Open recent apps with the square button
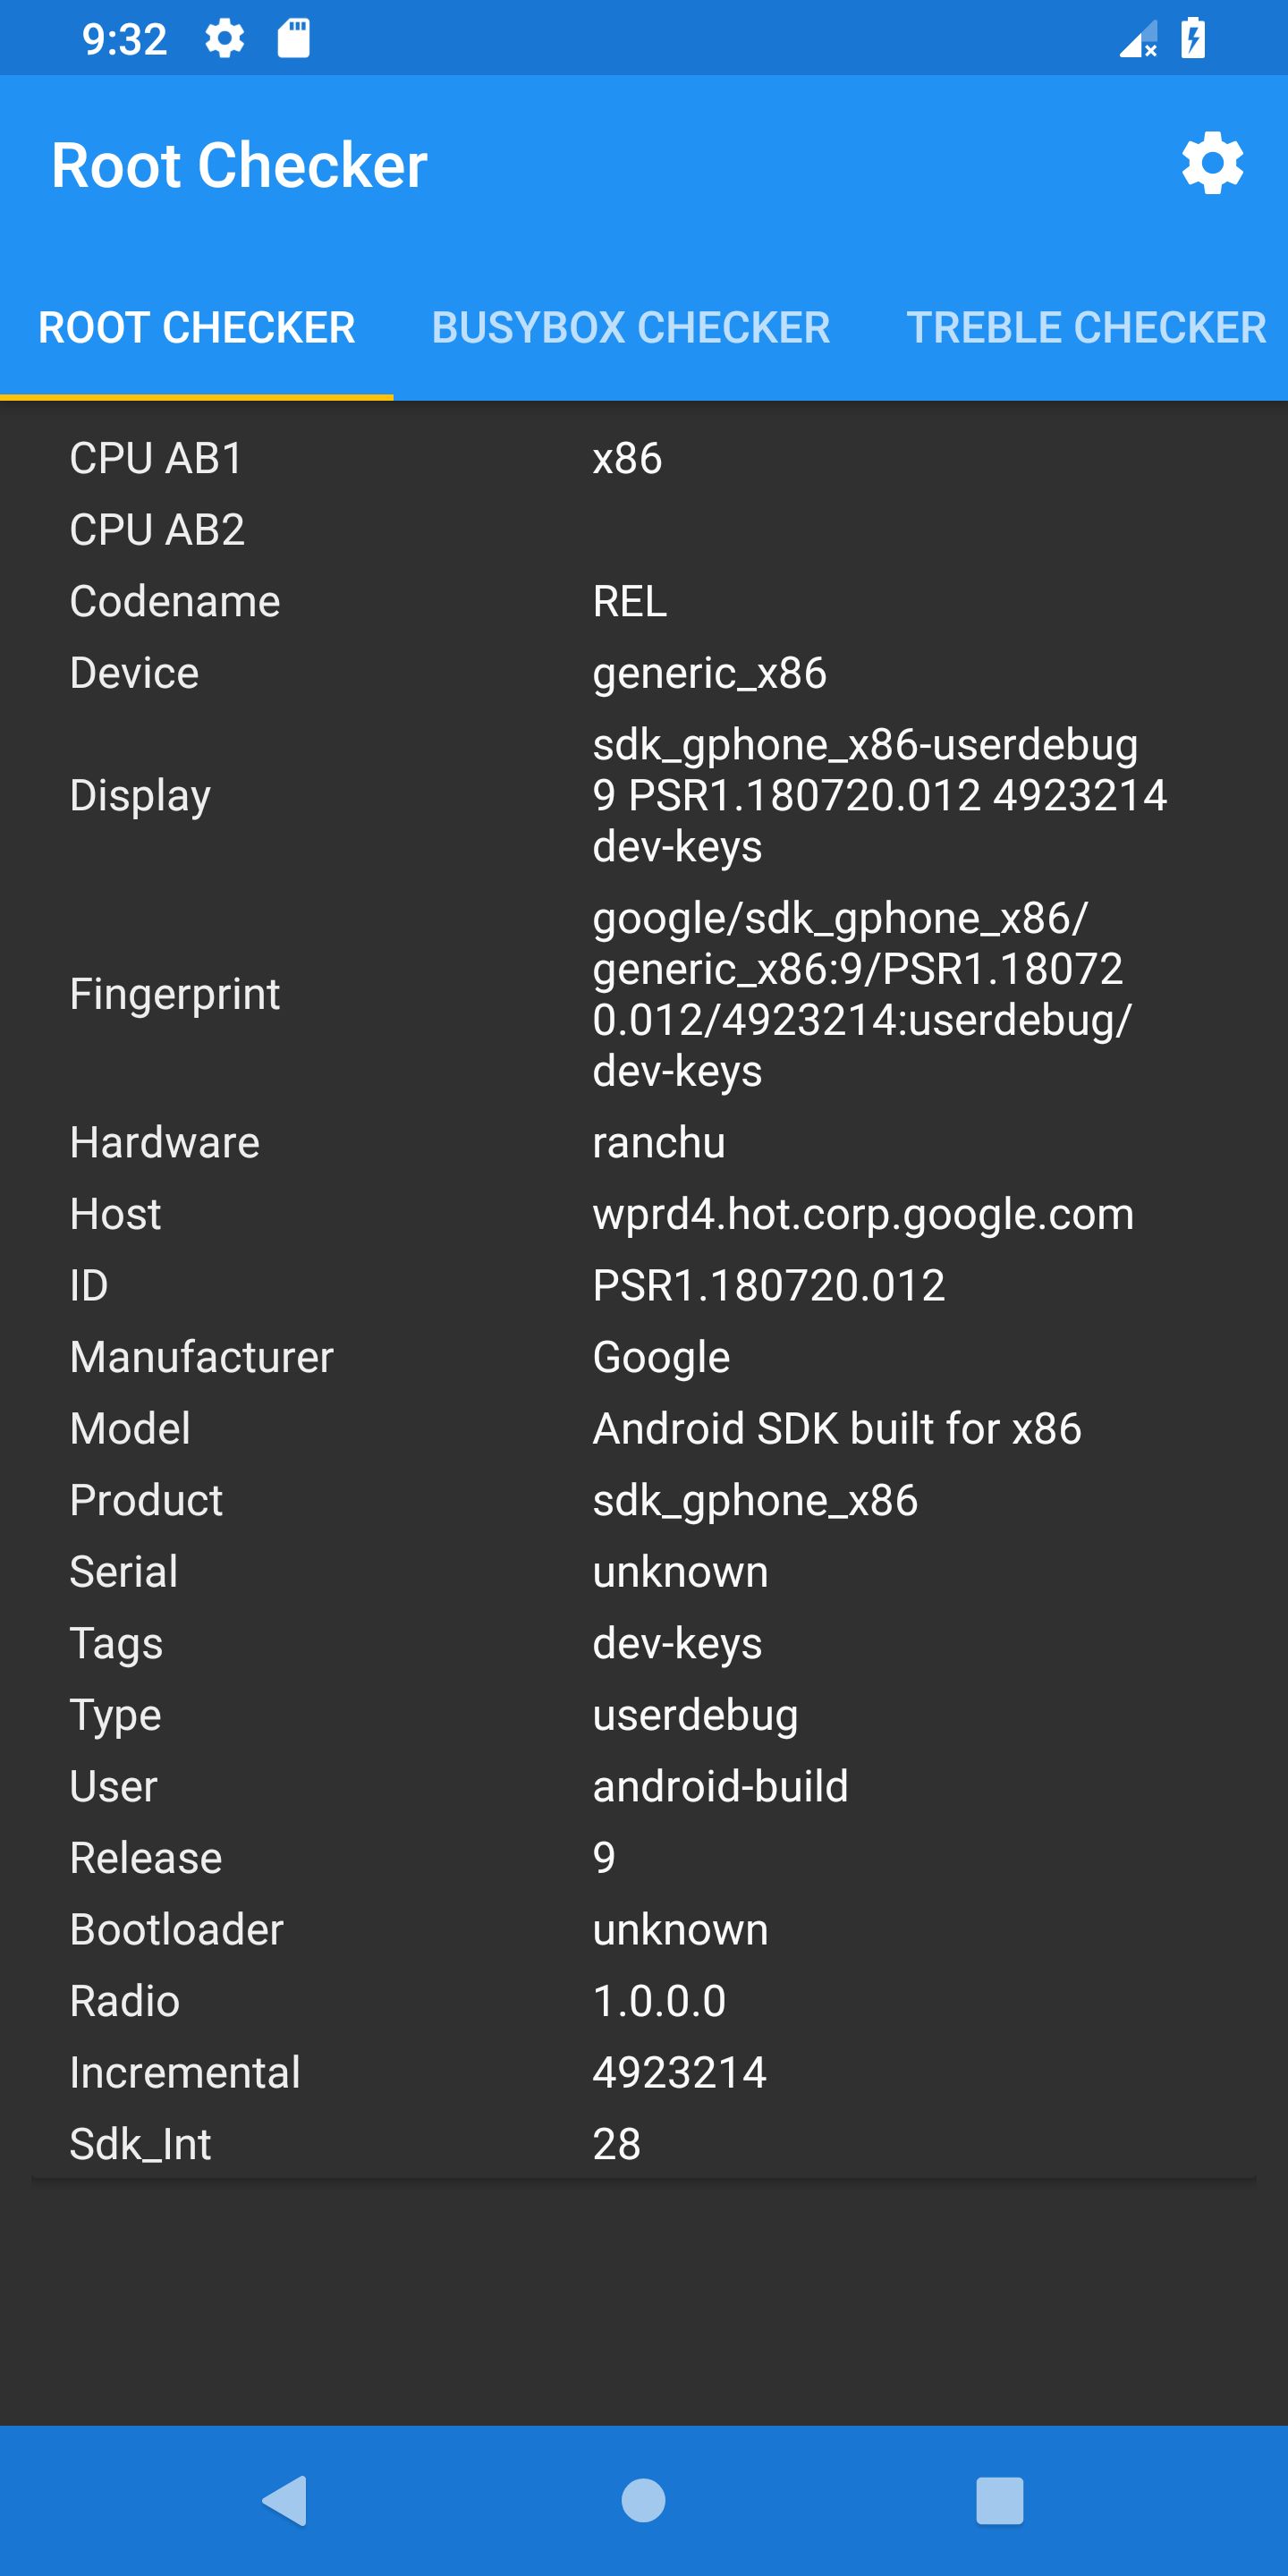The width and height of the screenshot is (1288, 2576). pyautogui.click(x=1000, y=2500)
